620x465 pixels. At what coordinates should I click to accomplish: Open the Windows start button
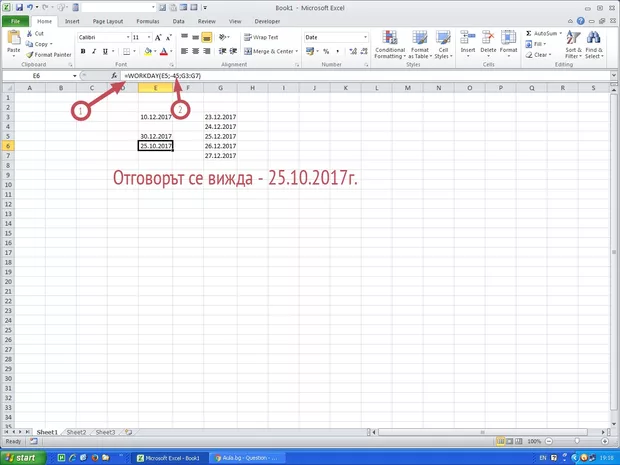pos(22,458)
